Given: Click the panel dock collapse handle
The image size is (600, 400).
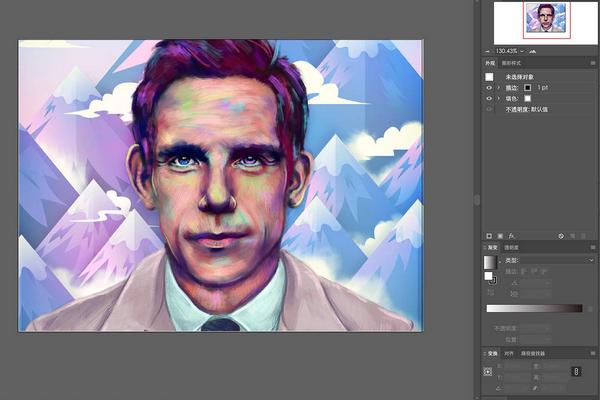Looking at the screenshot, I should click(477, 200).
